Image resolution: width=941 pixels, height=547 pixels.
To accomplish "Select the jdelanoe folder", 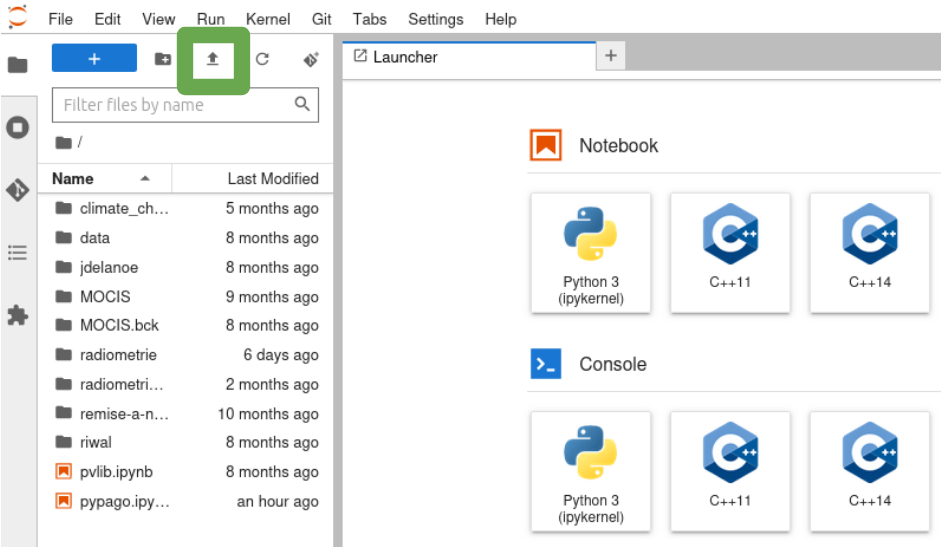I will [x=186, y=267].
